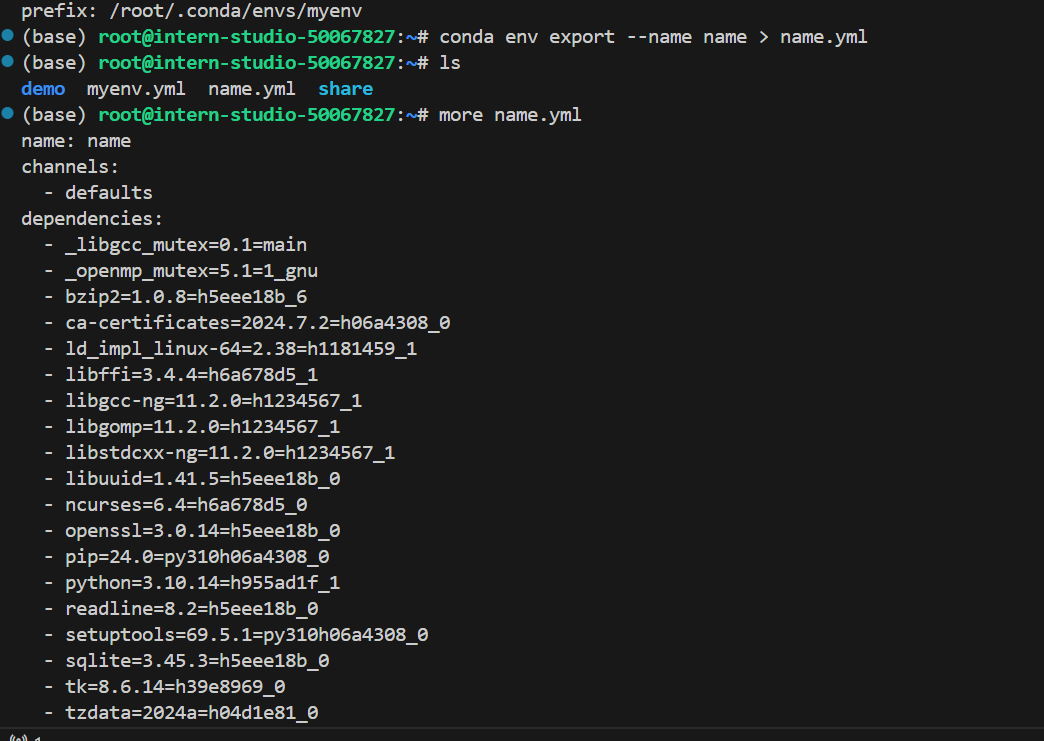
Task: Click the '- defaults' channel entry
Action: 98,192
